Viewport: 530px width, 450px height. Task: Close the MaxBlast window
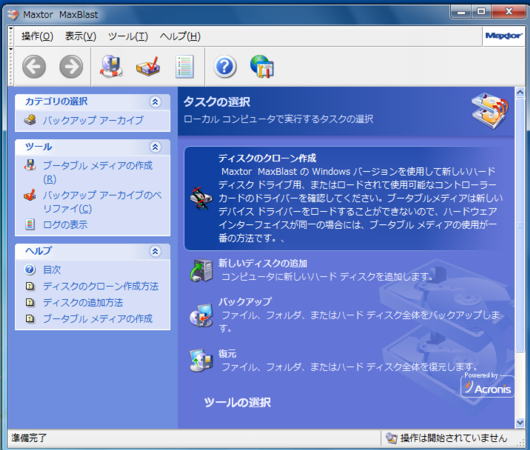[508, 12]
